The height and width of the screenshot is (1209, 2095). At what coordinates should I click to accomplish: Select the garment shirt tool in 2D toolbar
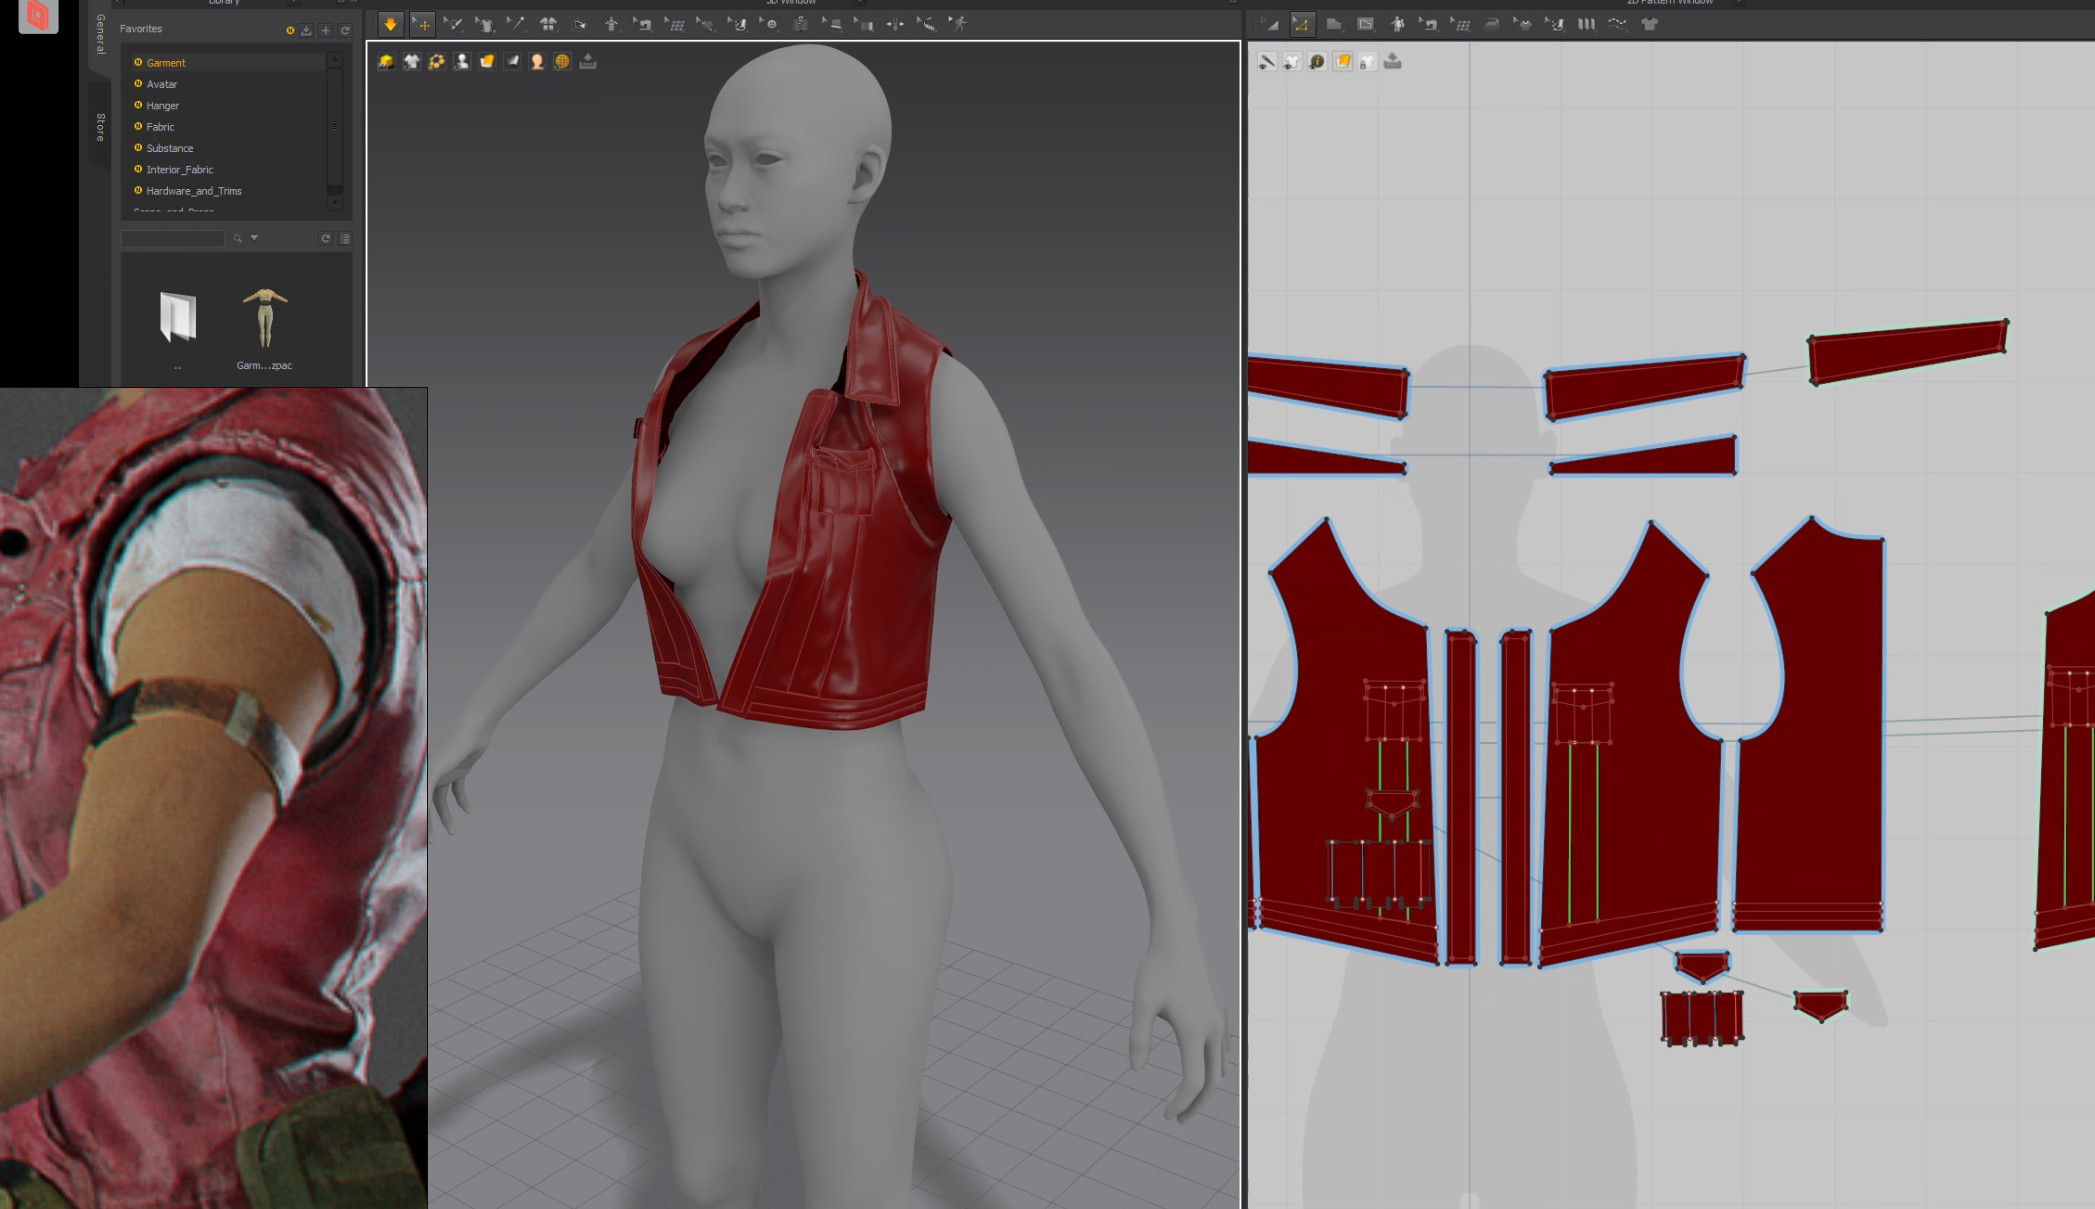tap(1523, 24)
